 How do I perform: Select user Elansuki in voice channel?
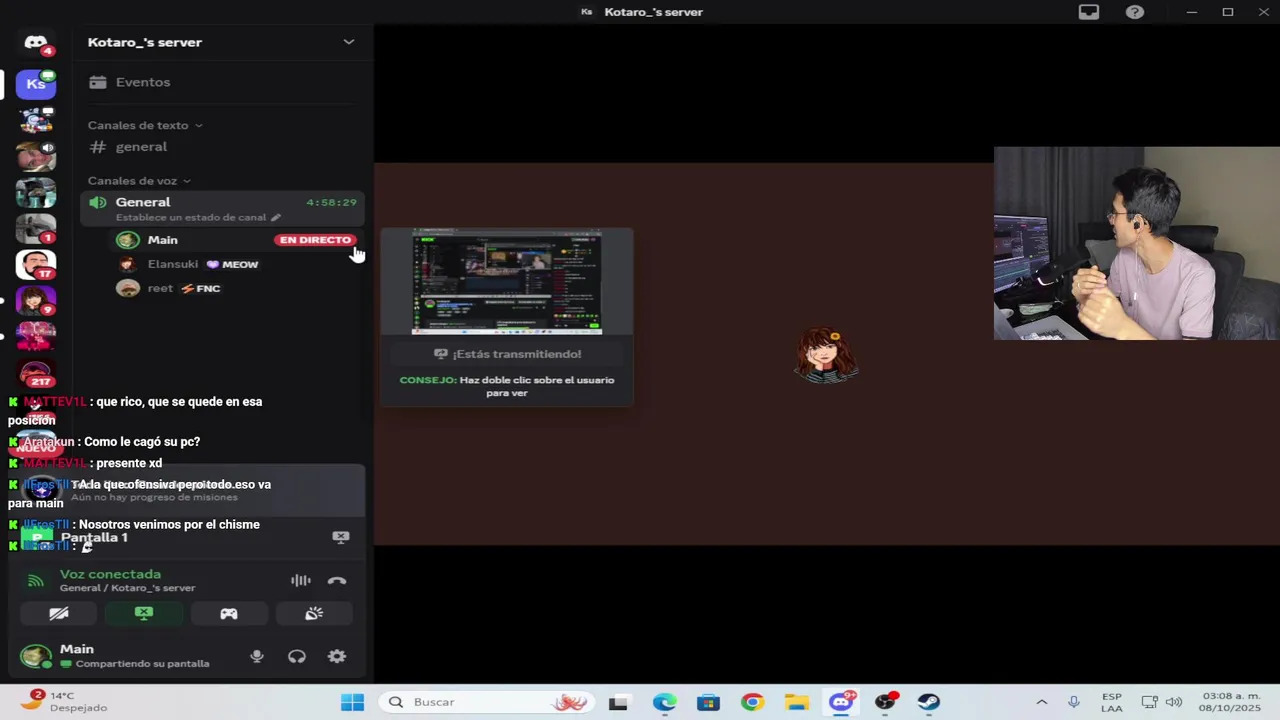(x=173, y=264)
